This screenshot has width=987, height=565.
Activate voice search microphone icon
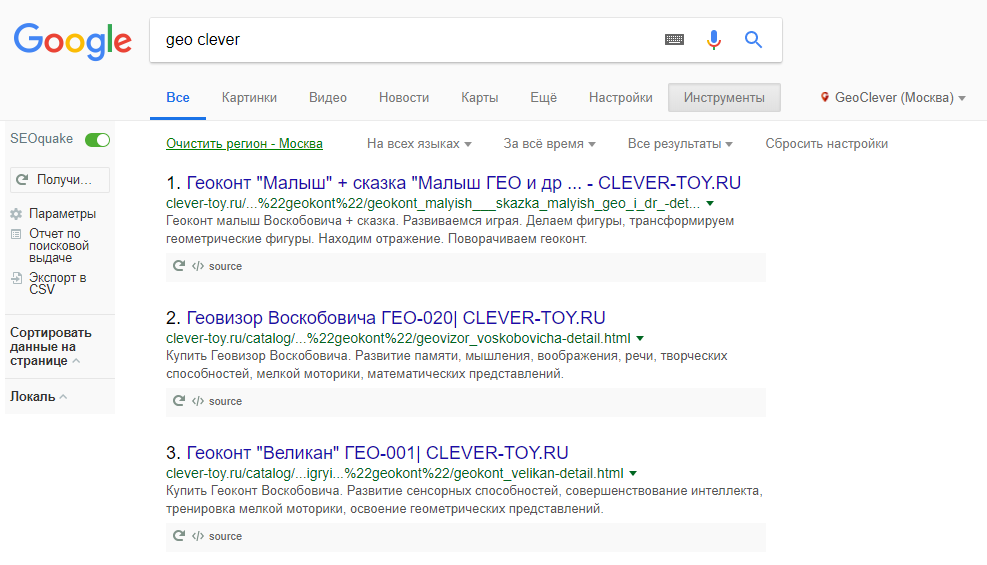[x=713, y=40]
